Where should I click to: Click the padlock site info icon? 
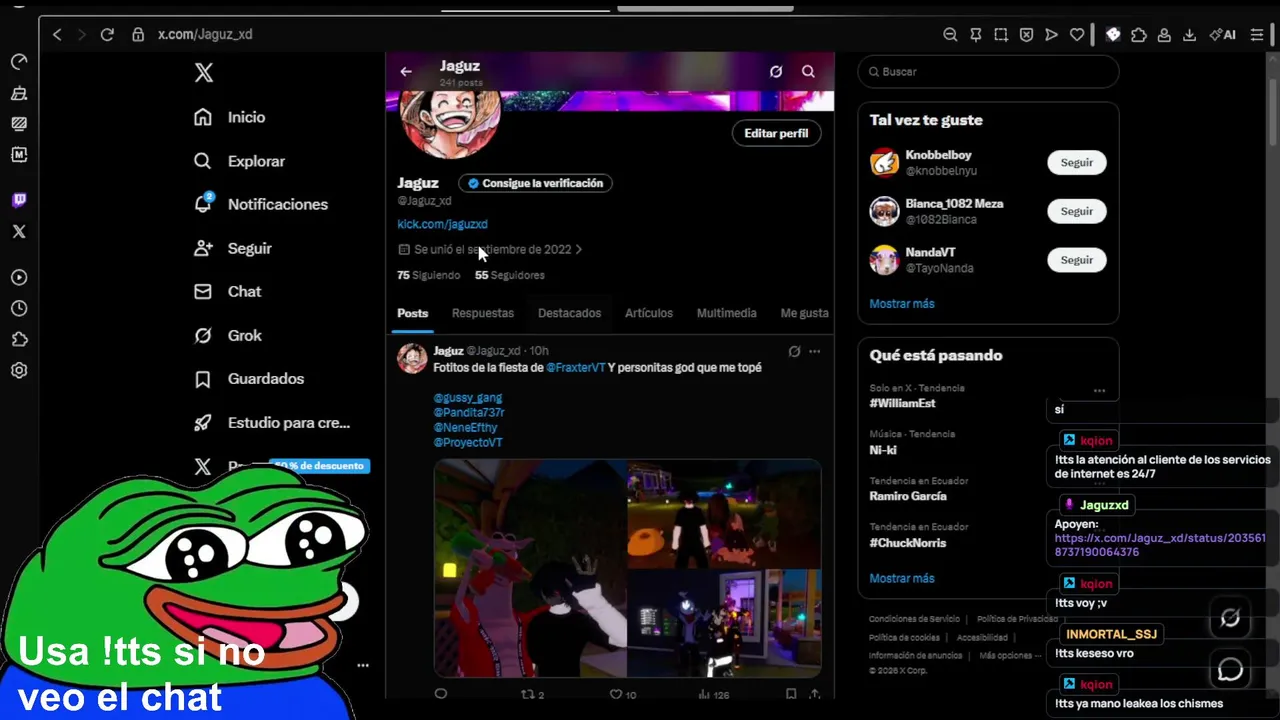click(x=138, y=34)
